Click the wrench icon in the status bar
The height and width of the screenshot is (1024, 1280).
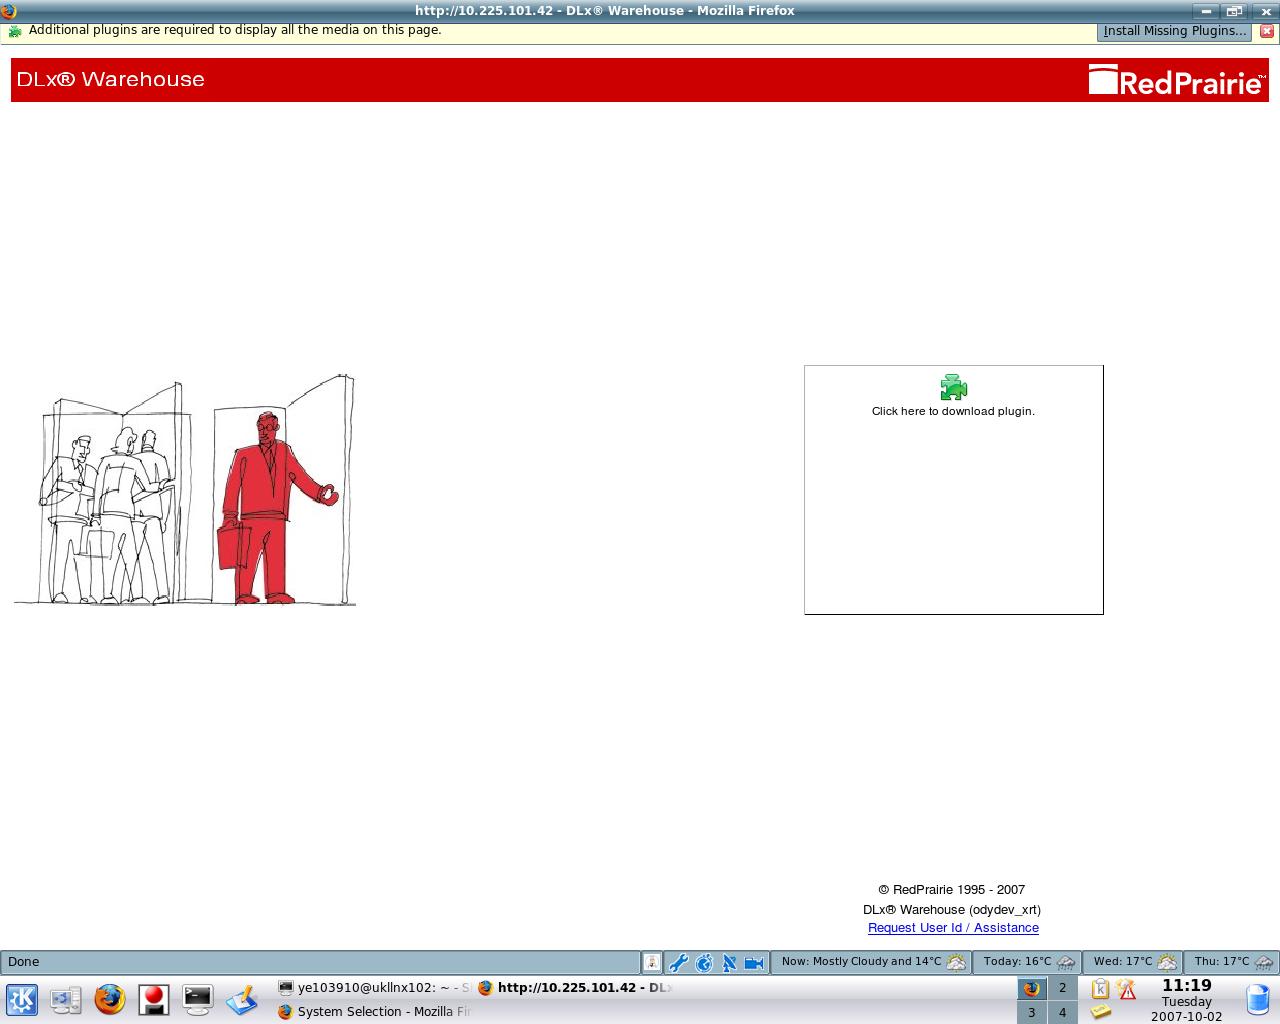[x=679, y=963]
